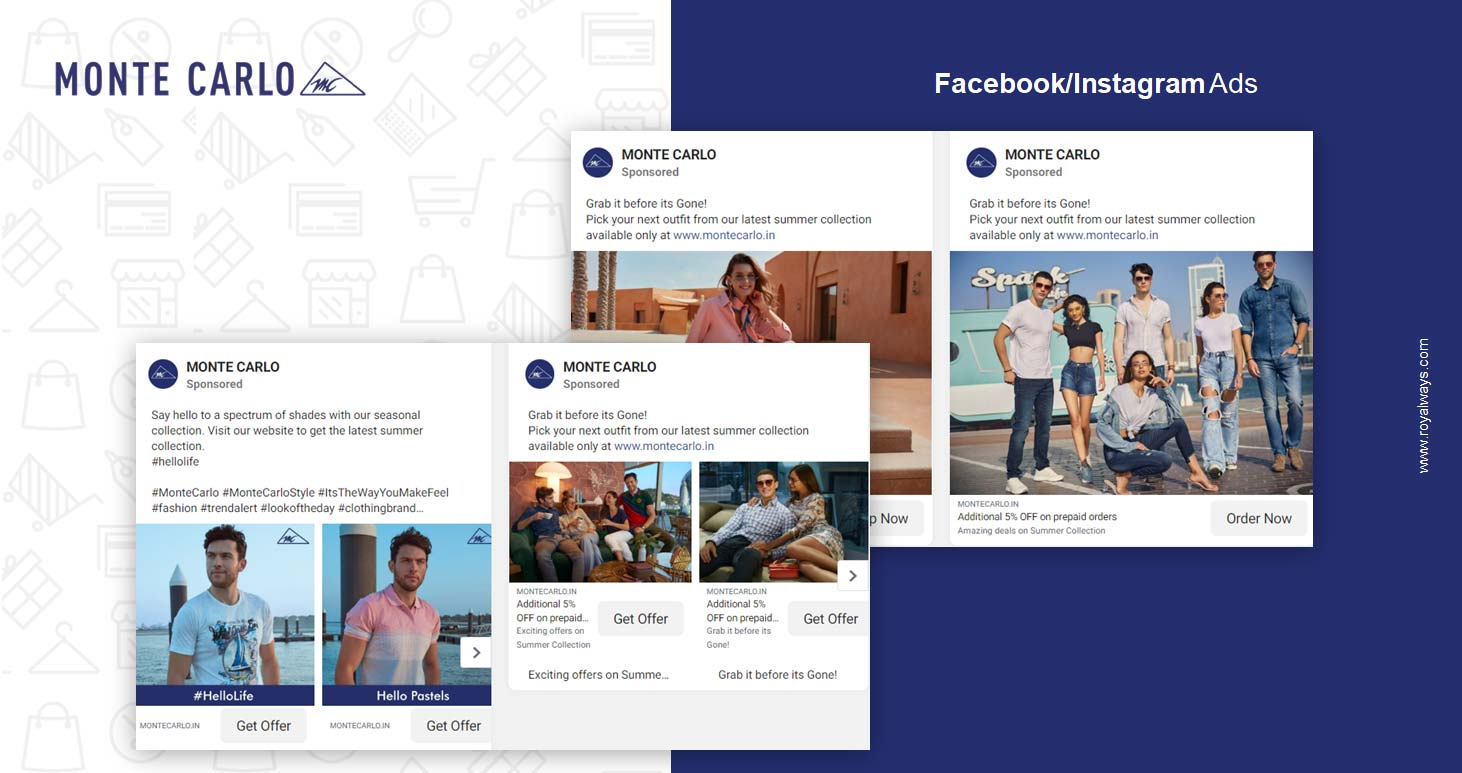The height and width of the screenshot is (773, 1462).
Task: Click the www.royalways.com vertical text
Action: pos(1424,405)
